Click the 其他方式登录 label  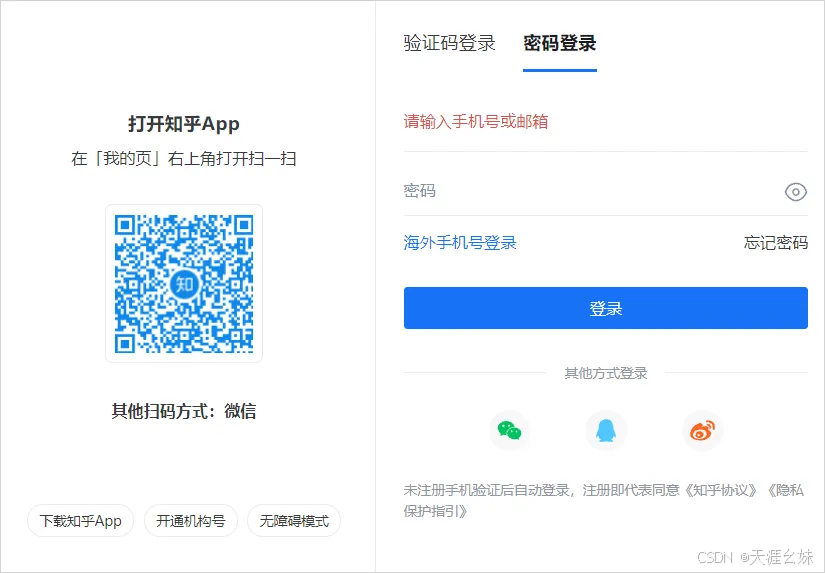coord(606,373)
